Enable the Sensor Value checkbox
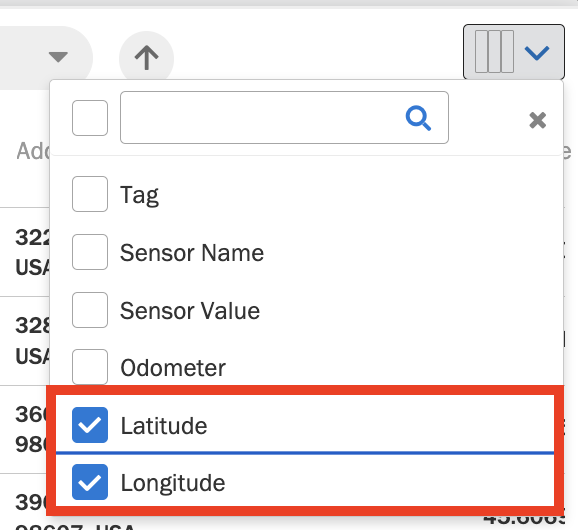Viewport: 578px width, 530px height. (x=90, y=310)
